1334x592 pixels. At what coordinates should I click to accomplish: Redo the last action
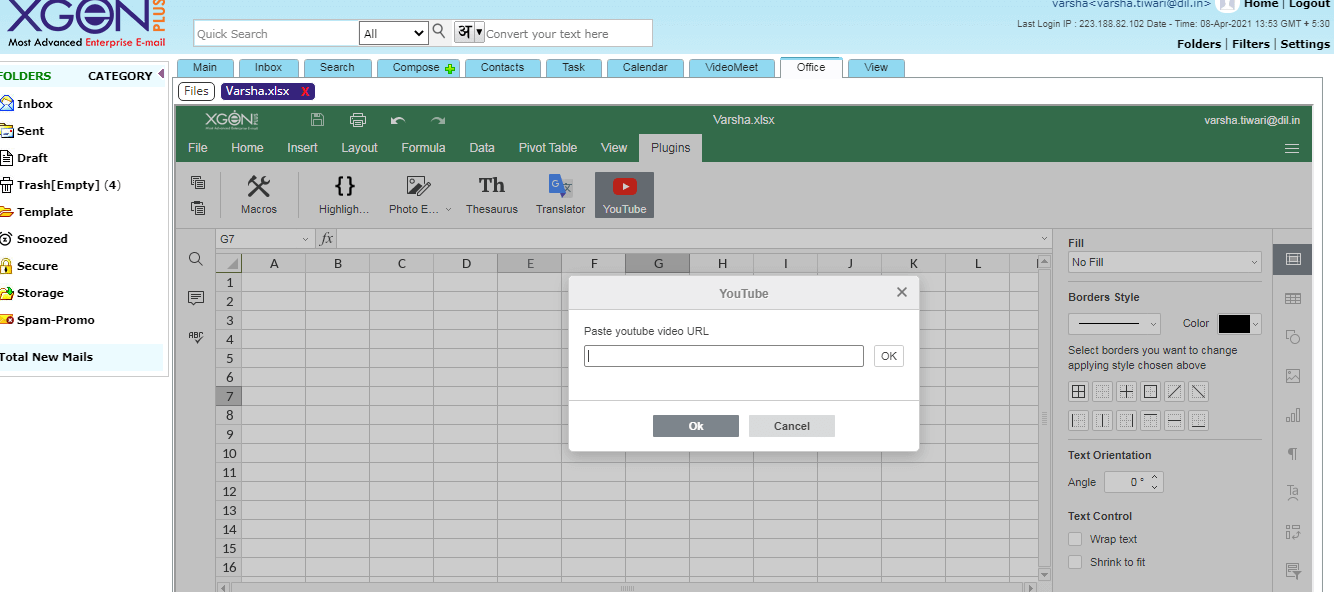pos(438,120)
